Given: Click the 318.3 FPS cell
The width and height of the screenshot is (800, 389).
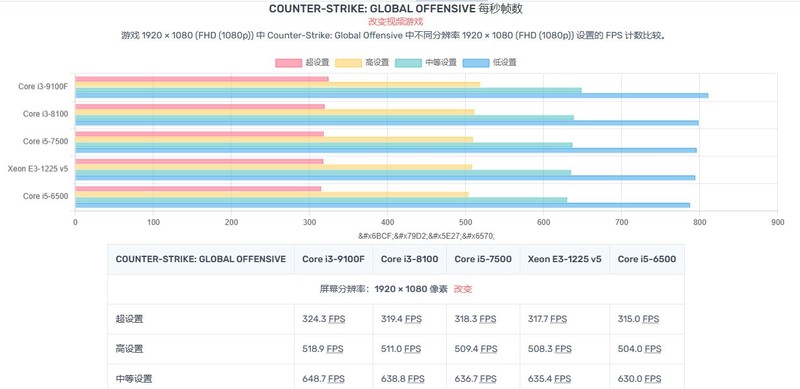Looking at the screenshot, I should pyautogui.click(x=483, y=320).
